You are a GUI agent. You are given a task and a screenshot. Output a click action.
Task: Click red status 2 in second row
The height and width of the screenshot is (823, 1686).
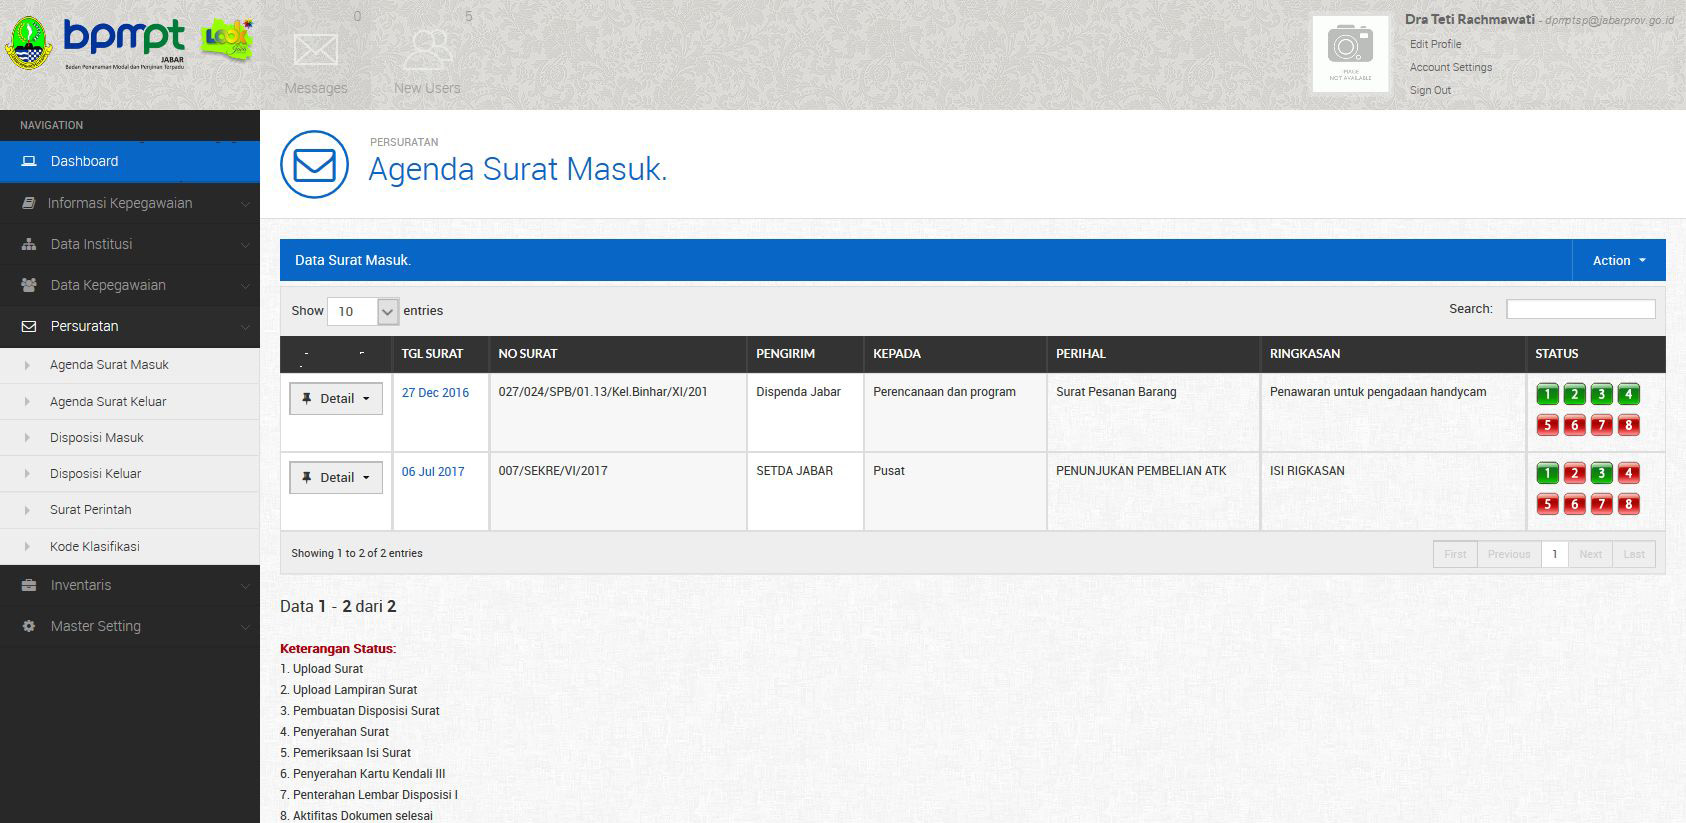point(1574,473)
